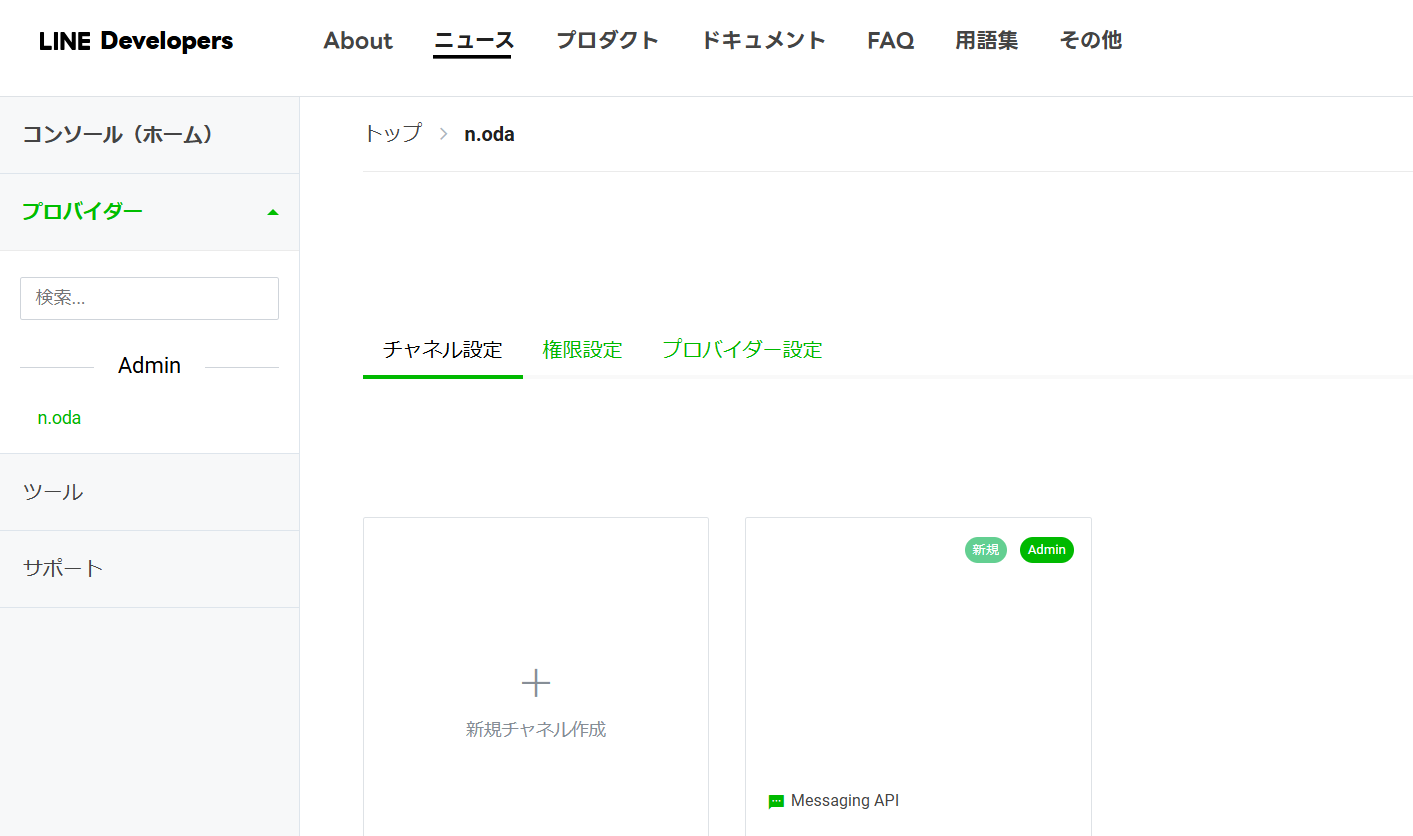This screenshot has width=1413, height=836.
Task: Click the Messaging API label text
Action: point(845,801)
